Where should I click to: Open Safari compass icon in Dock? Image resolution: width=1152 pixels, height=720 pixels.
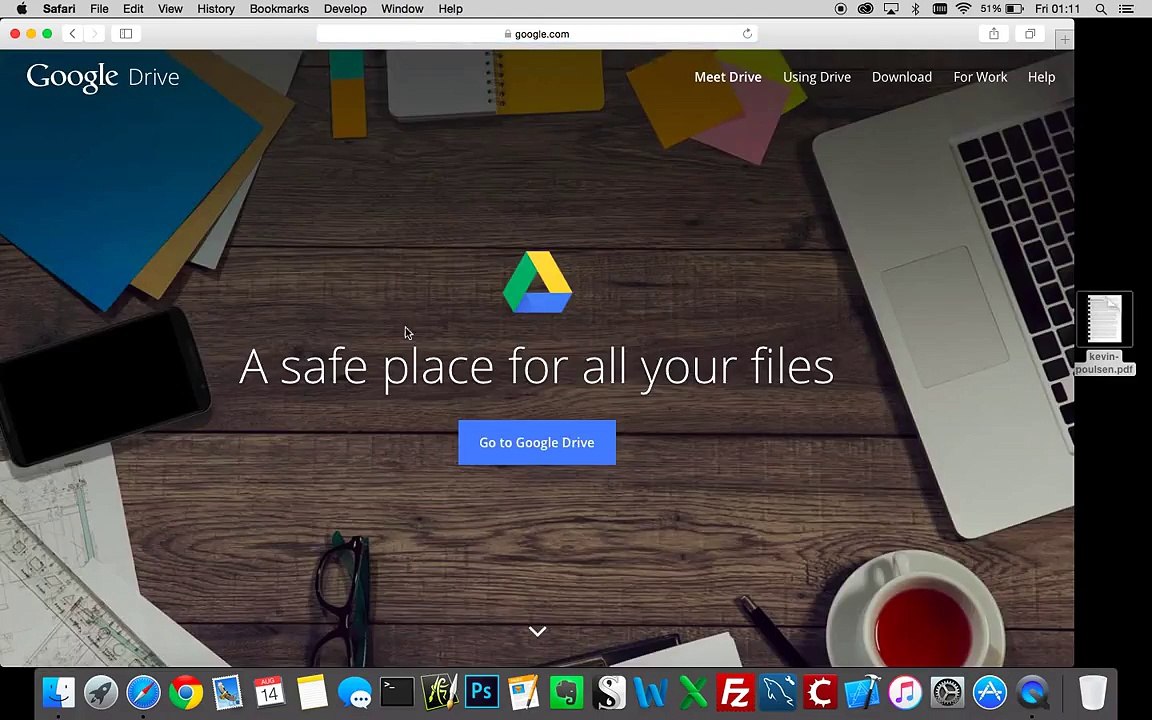pos(143,692)
